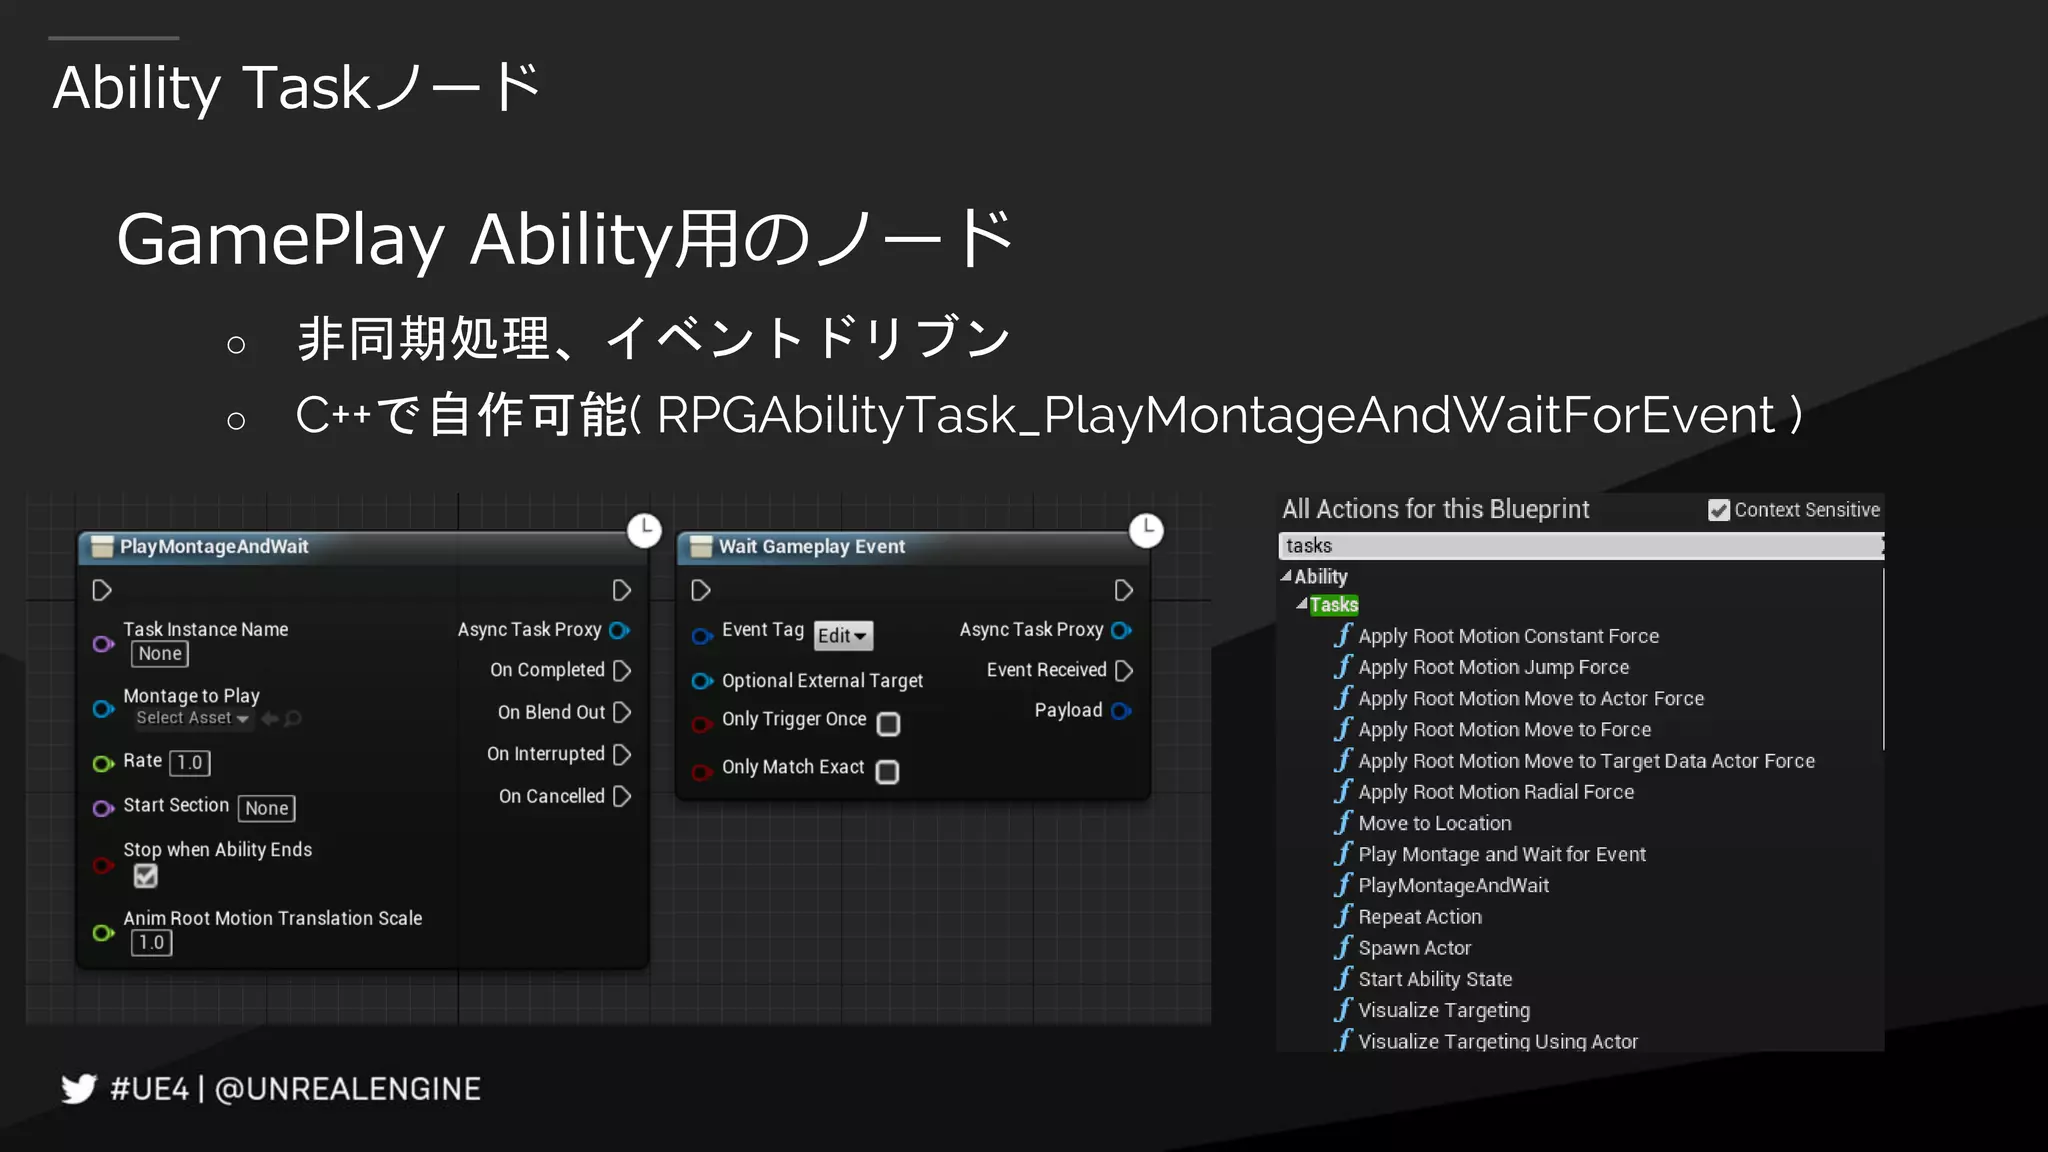Screen dimensions: 2048x1152
Task: Click the Stop when Ability Ends pin
Action: pyautogui.click(x=103, y=865)
